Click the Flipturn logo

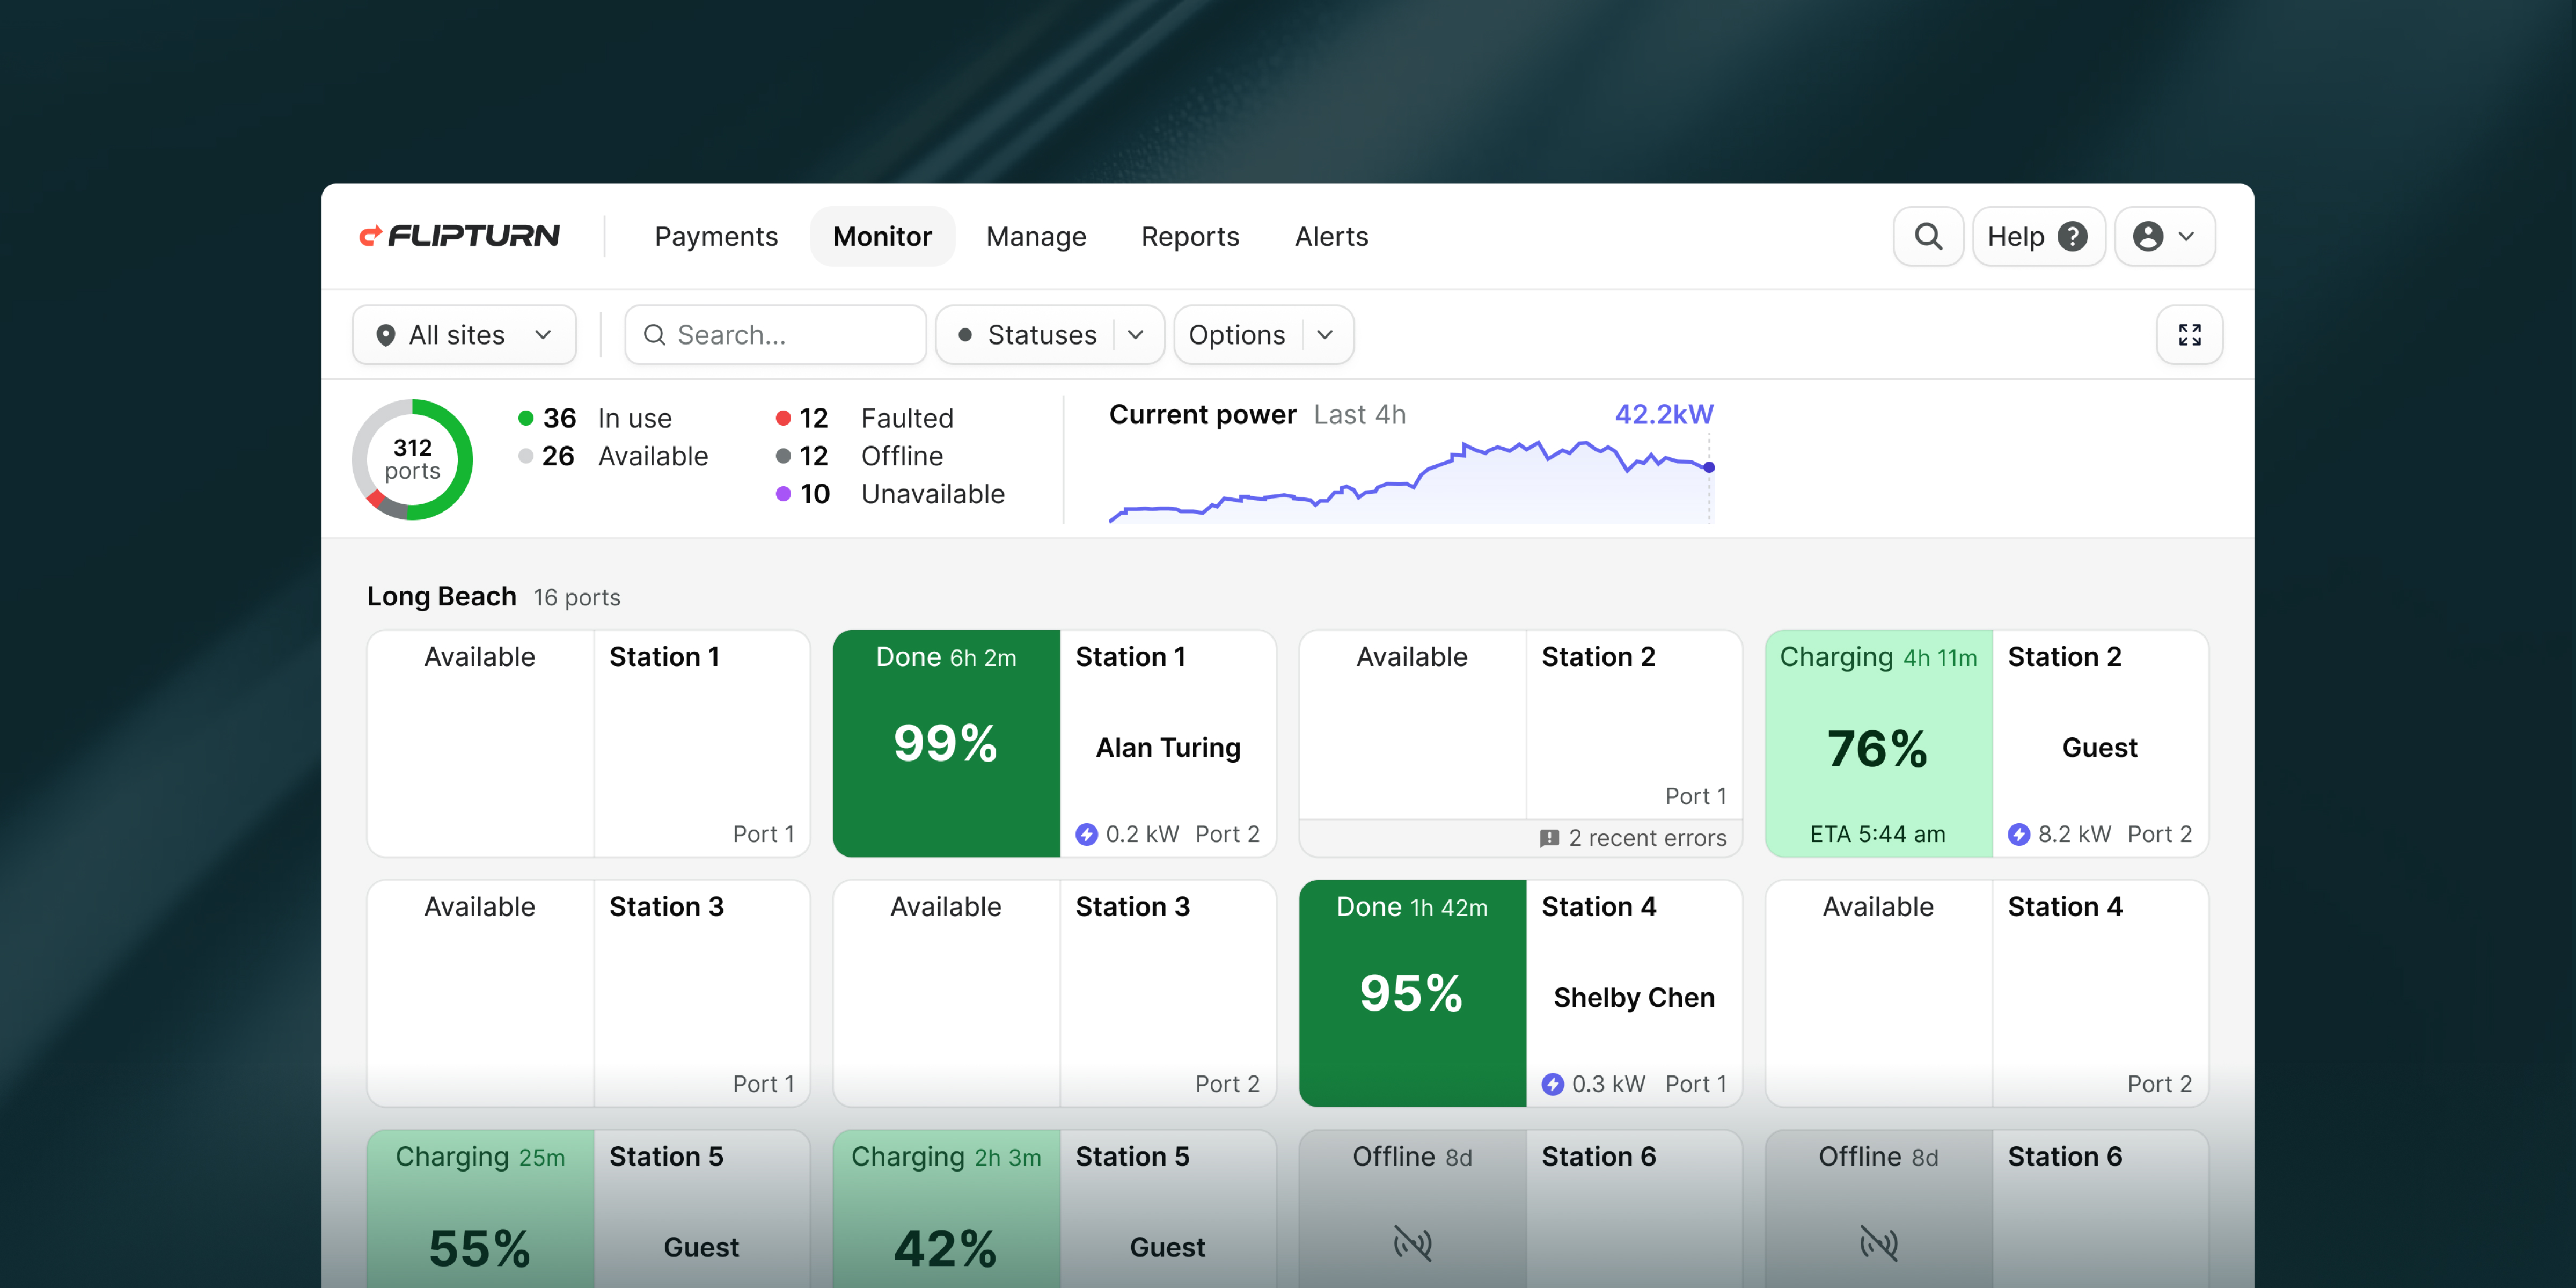pos(459,236)
